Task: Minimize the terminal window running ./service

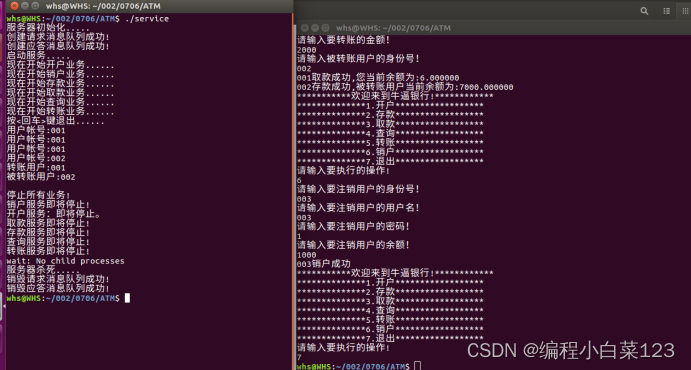Action: pos(25,6)
